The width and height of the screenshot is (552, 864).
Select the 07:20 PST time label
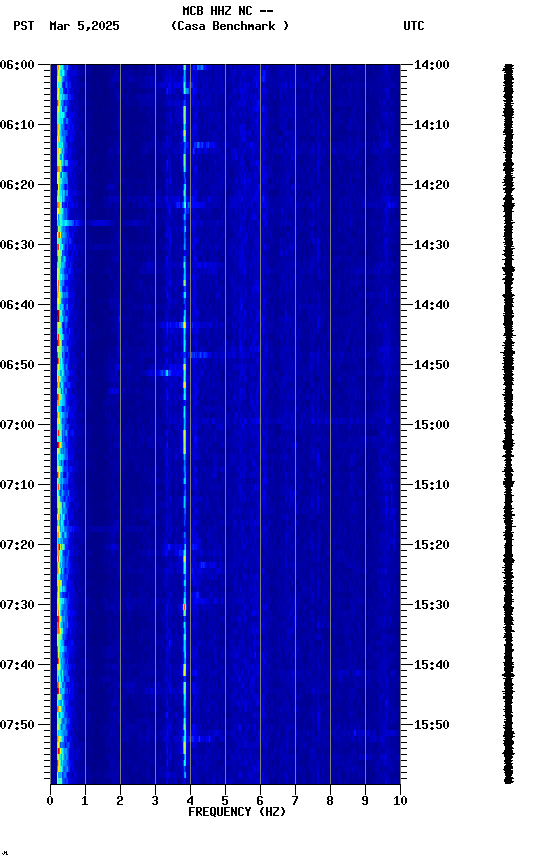click(17, 545)
